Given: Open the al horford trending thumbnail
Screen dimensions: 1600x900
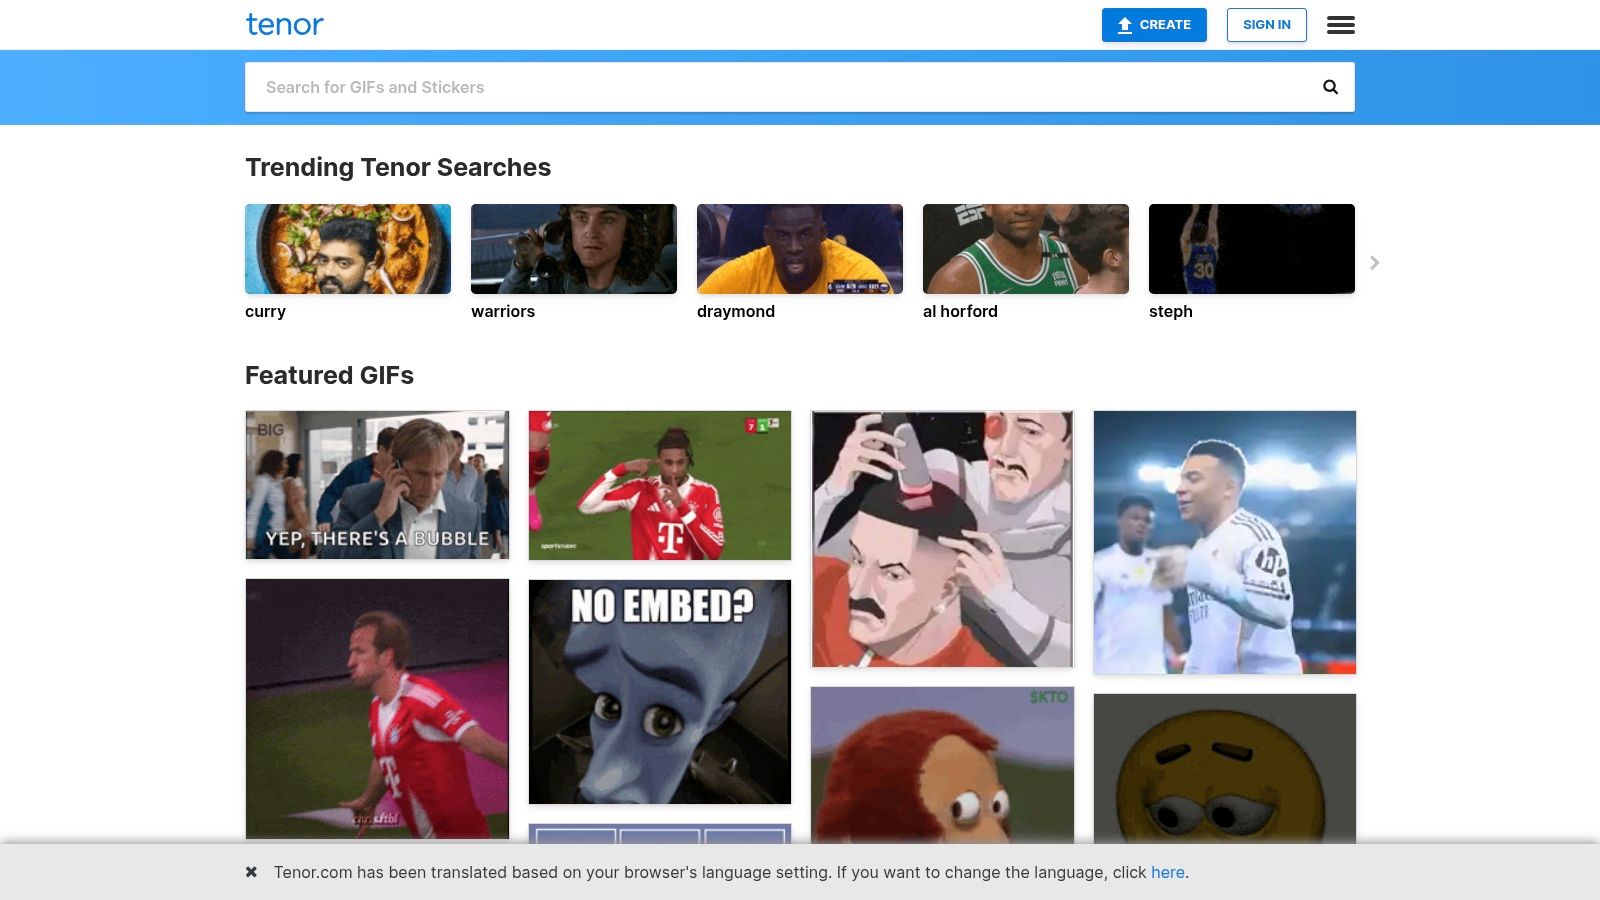Looking at the screenshot, I should [x=1026, y=249].
